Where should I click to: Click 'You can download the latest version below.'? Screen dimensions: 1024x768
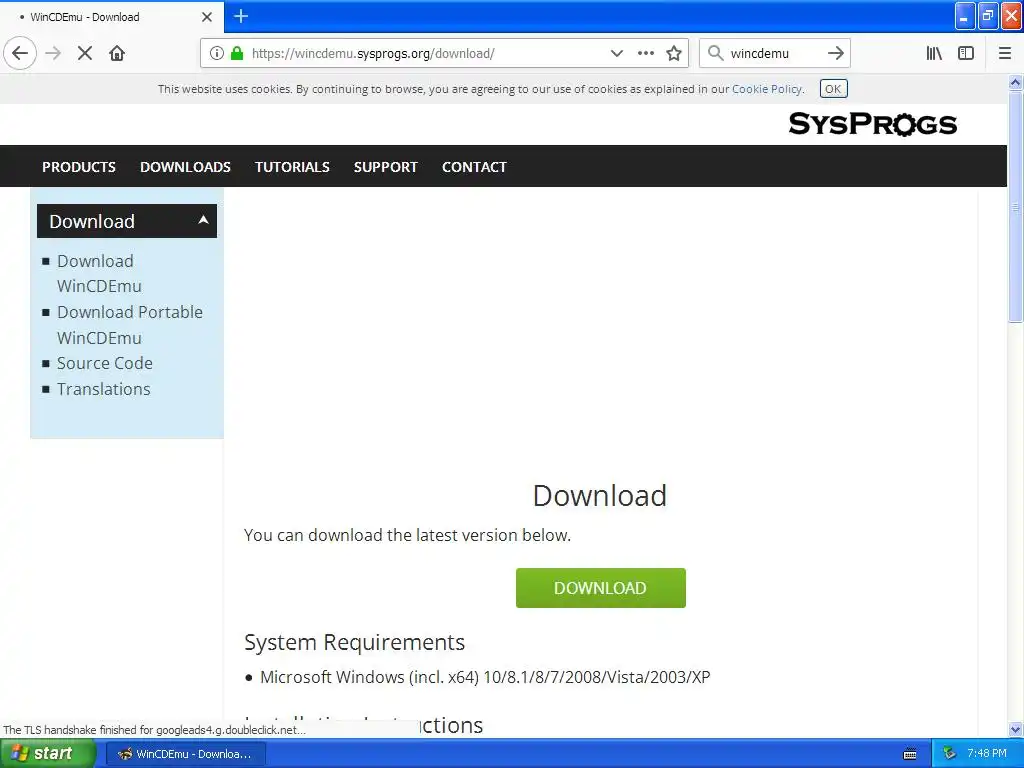tap(408, 536)
